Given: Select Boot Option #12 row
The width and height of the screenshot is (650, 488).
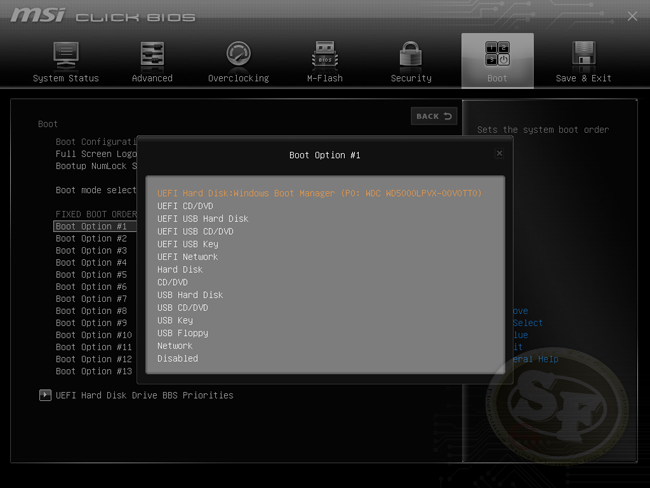Looking at the screenshot, I should (x=94, y=359).
